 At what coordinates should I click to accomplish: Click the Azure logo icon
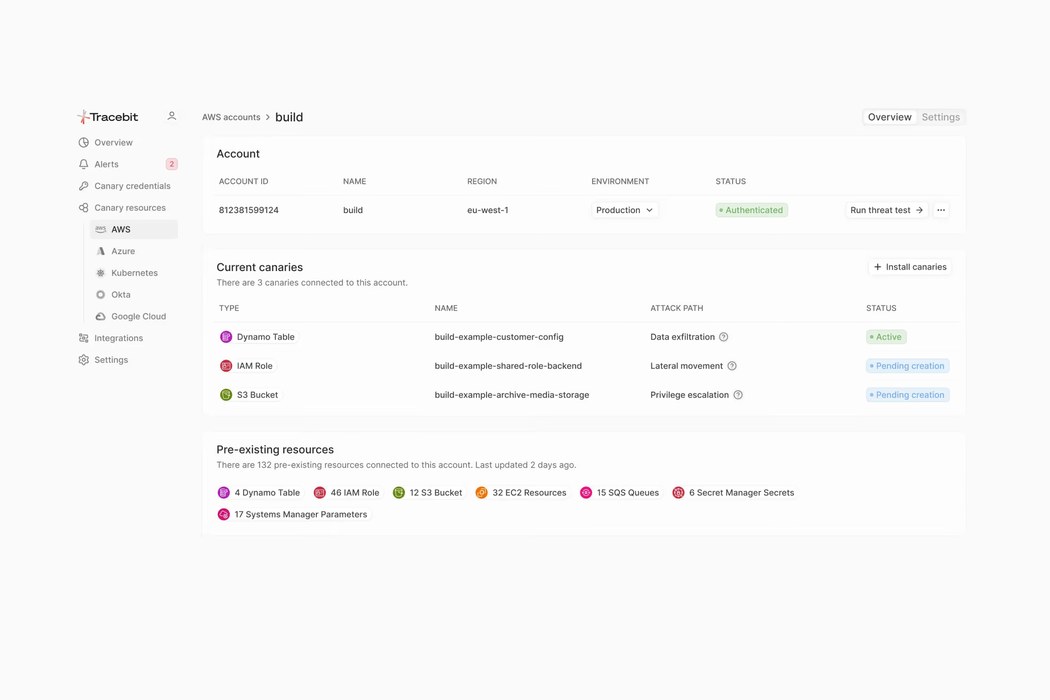(100, 251)
